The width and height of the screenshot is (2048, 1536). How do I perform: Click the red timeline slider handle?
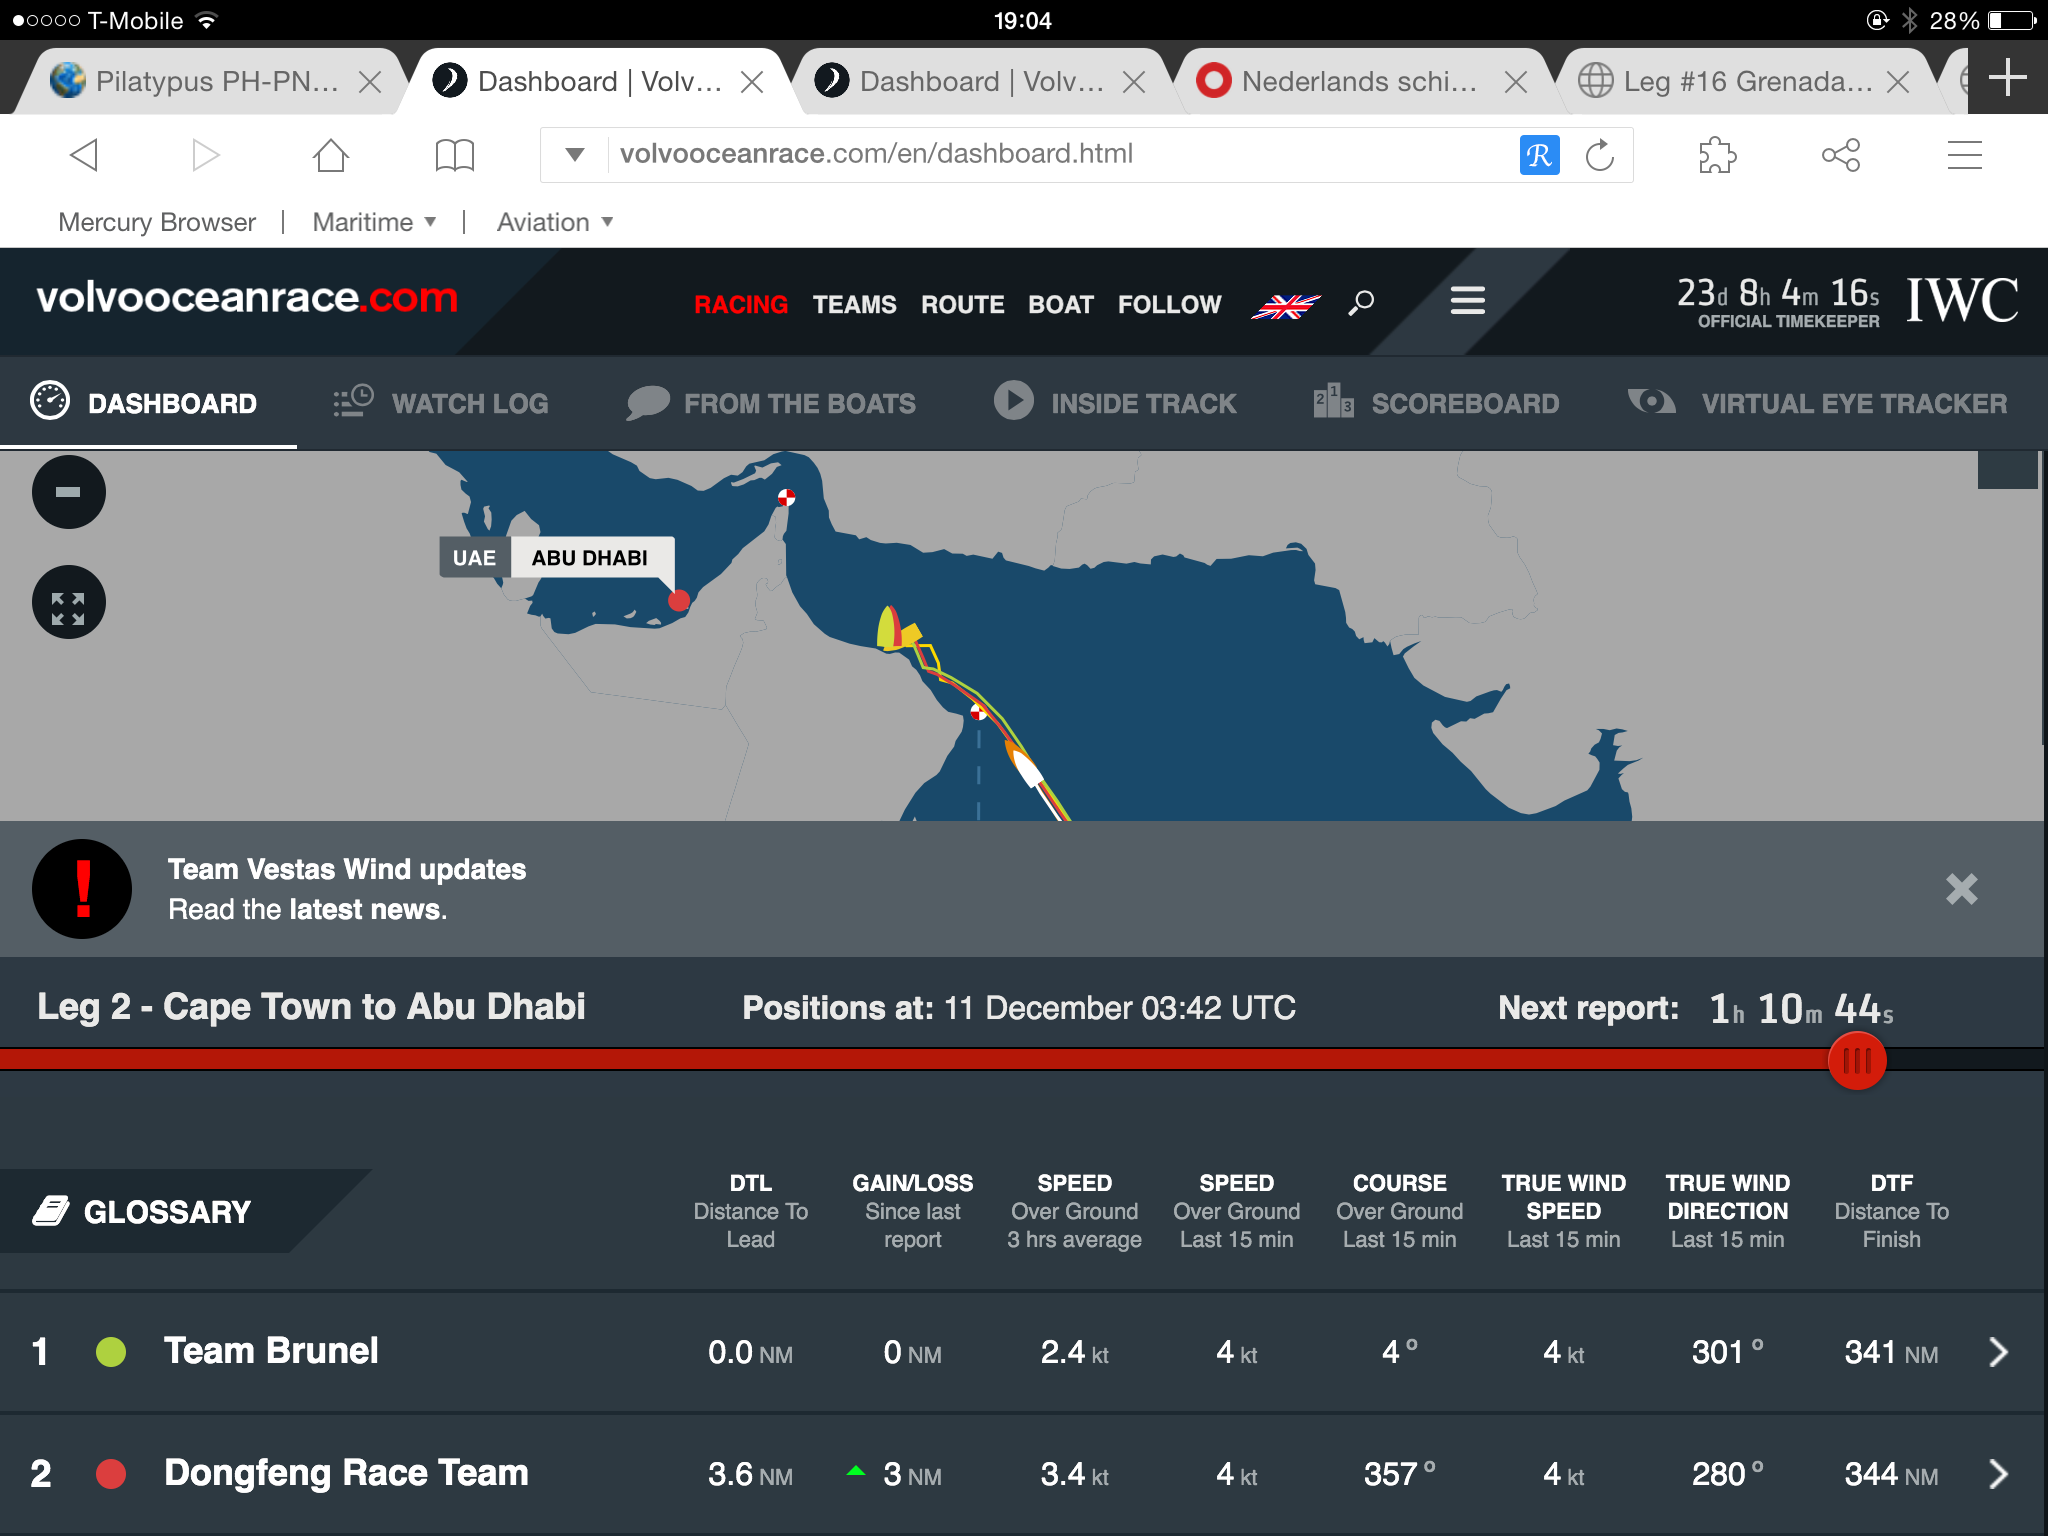pyautogui.click(x=1857, y=1061)
